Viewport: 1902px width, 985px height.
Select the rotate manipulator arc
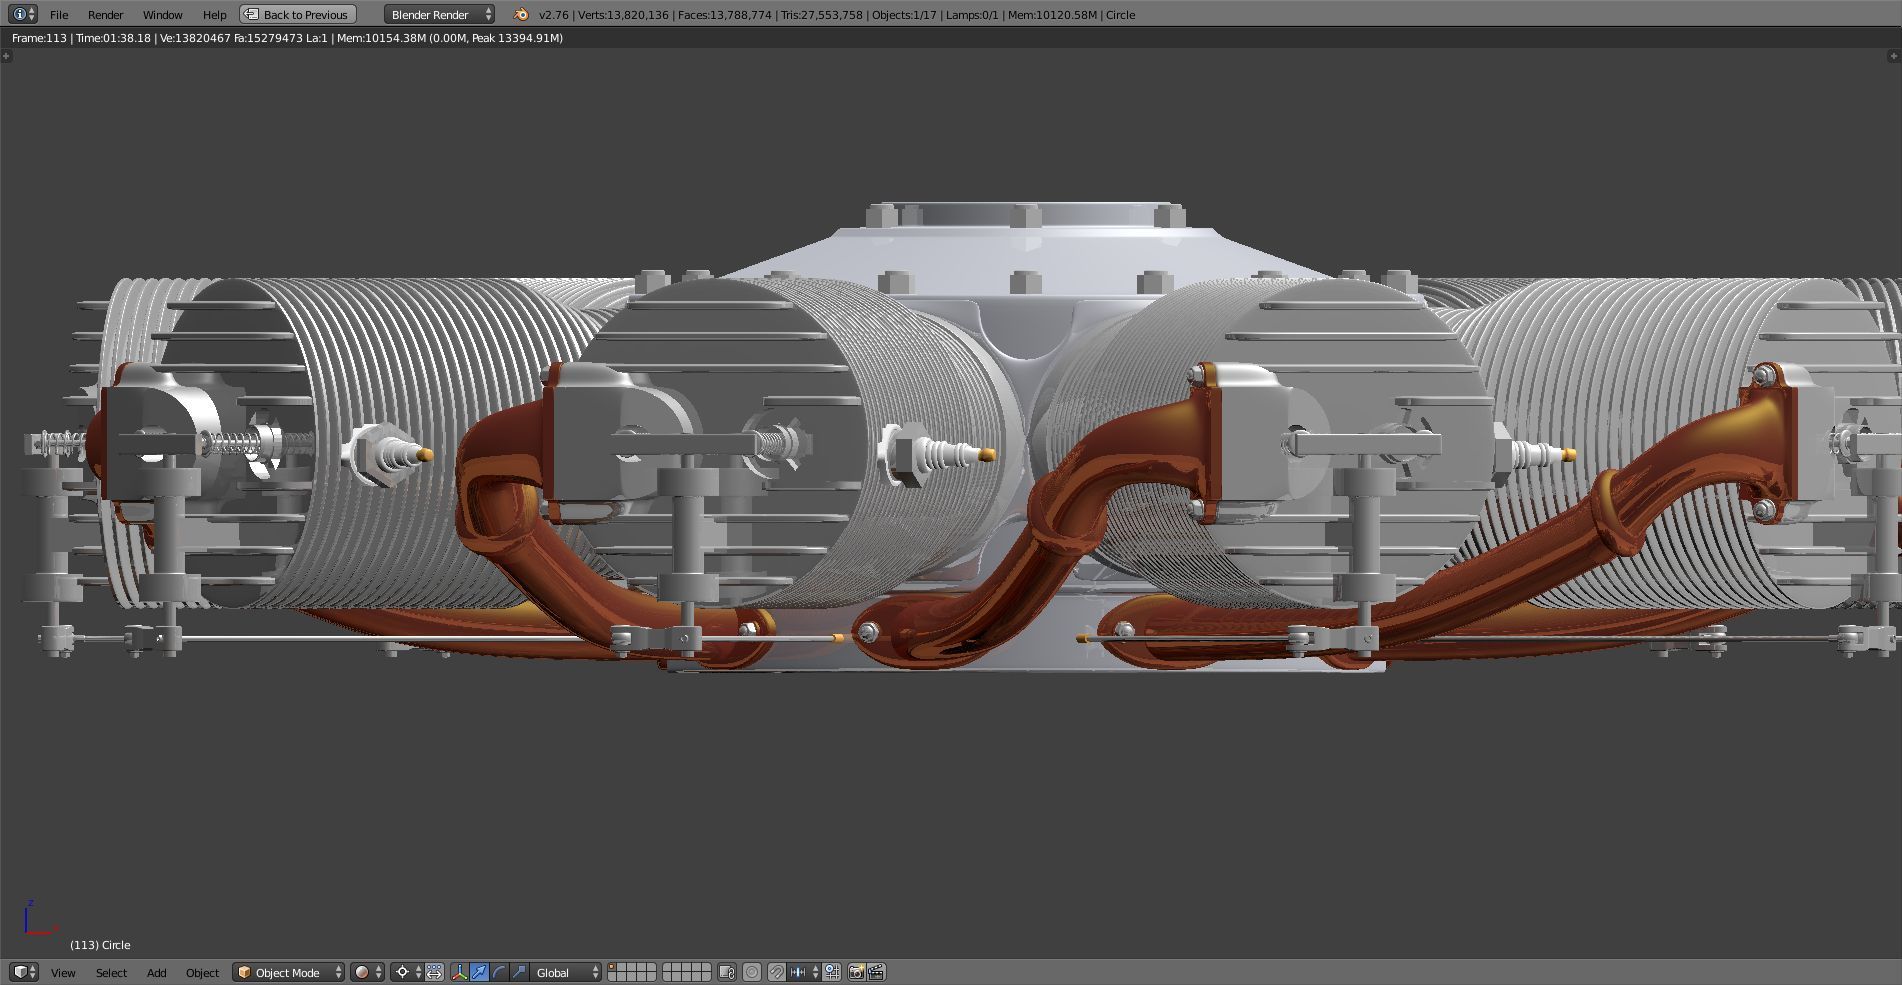[x=499, y=972]
